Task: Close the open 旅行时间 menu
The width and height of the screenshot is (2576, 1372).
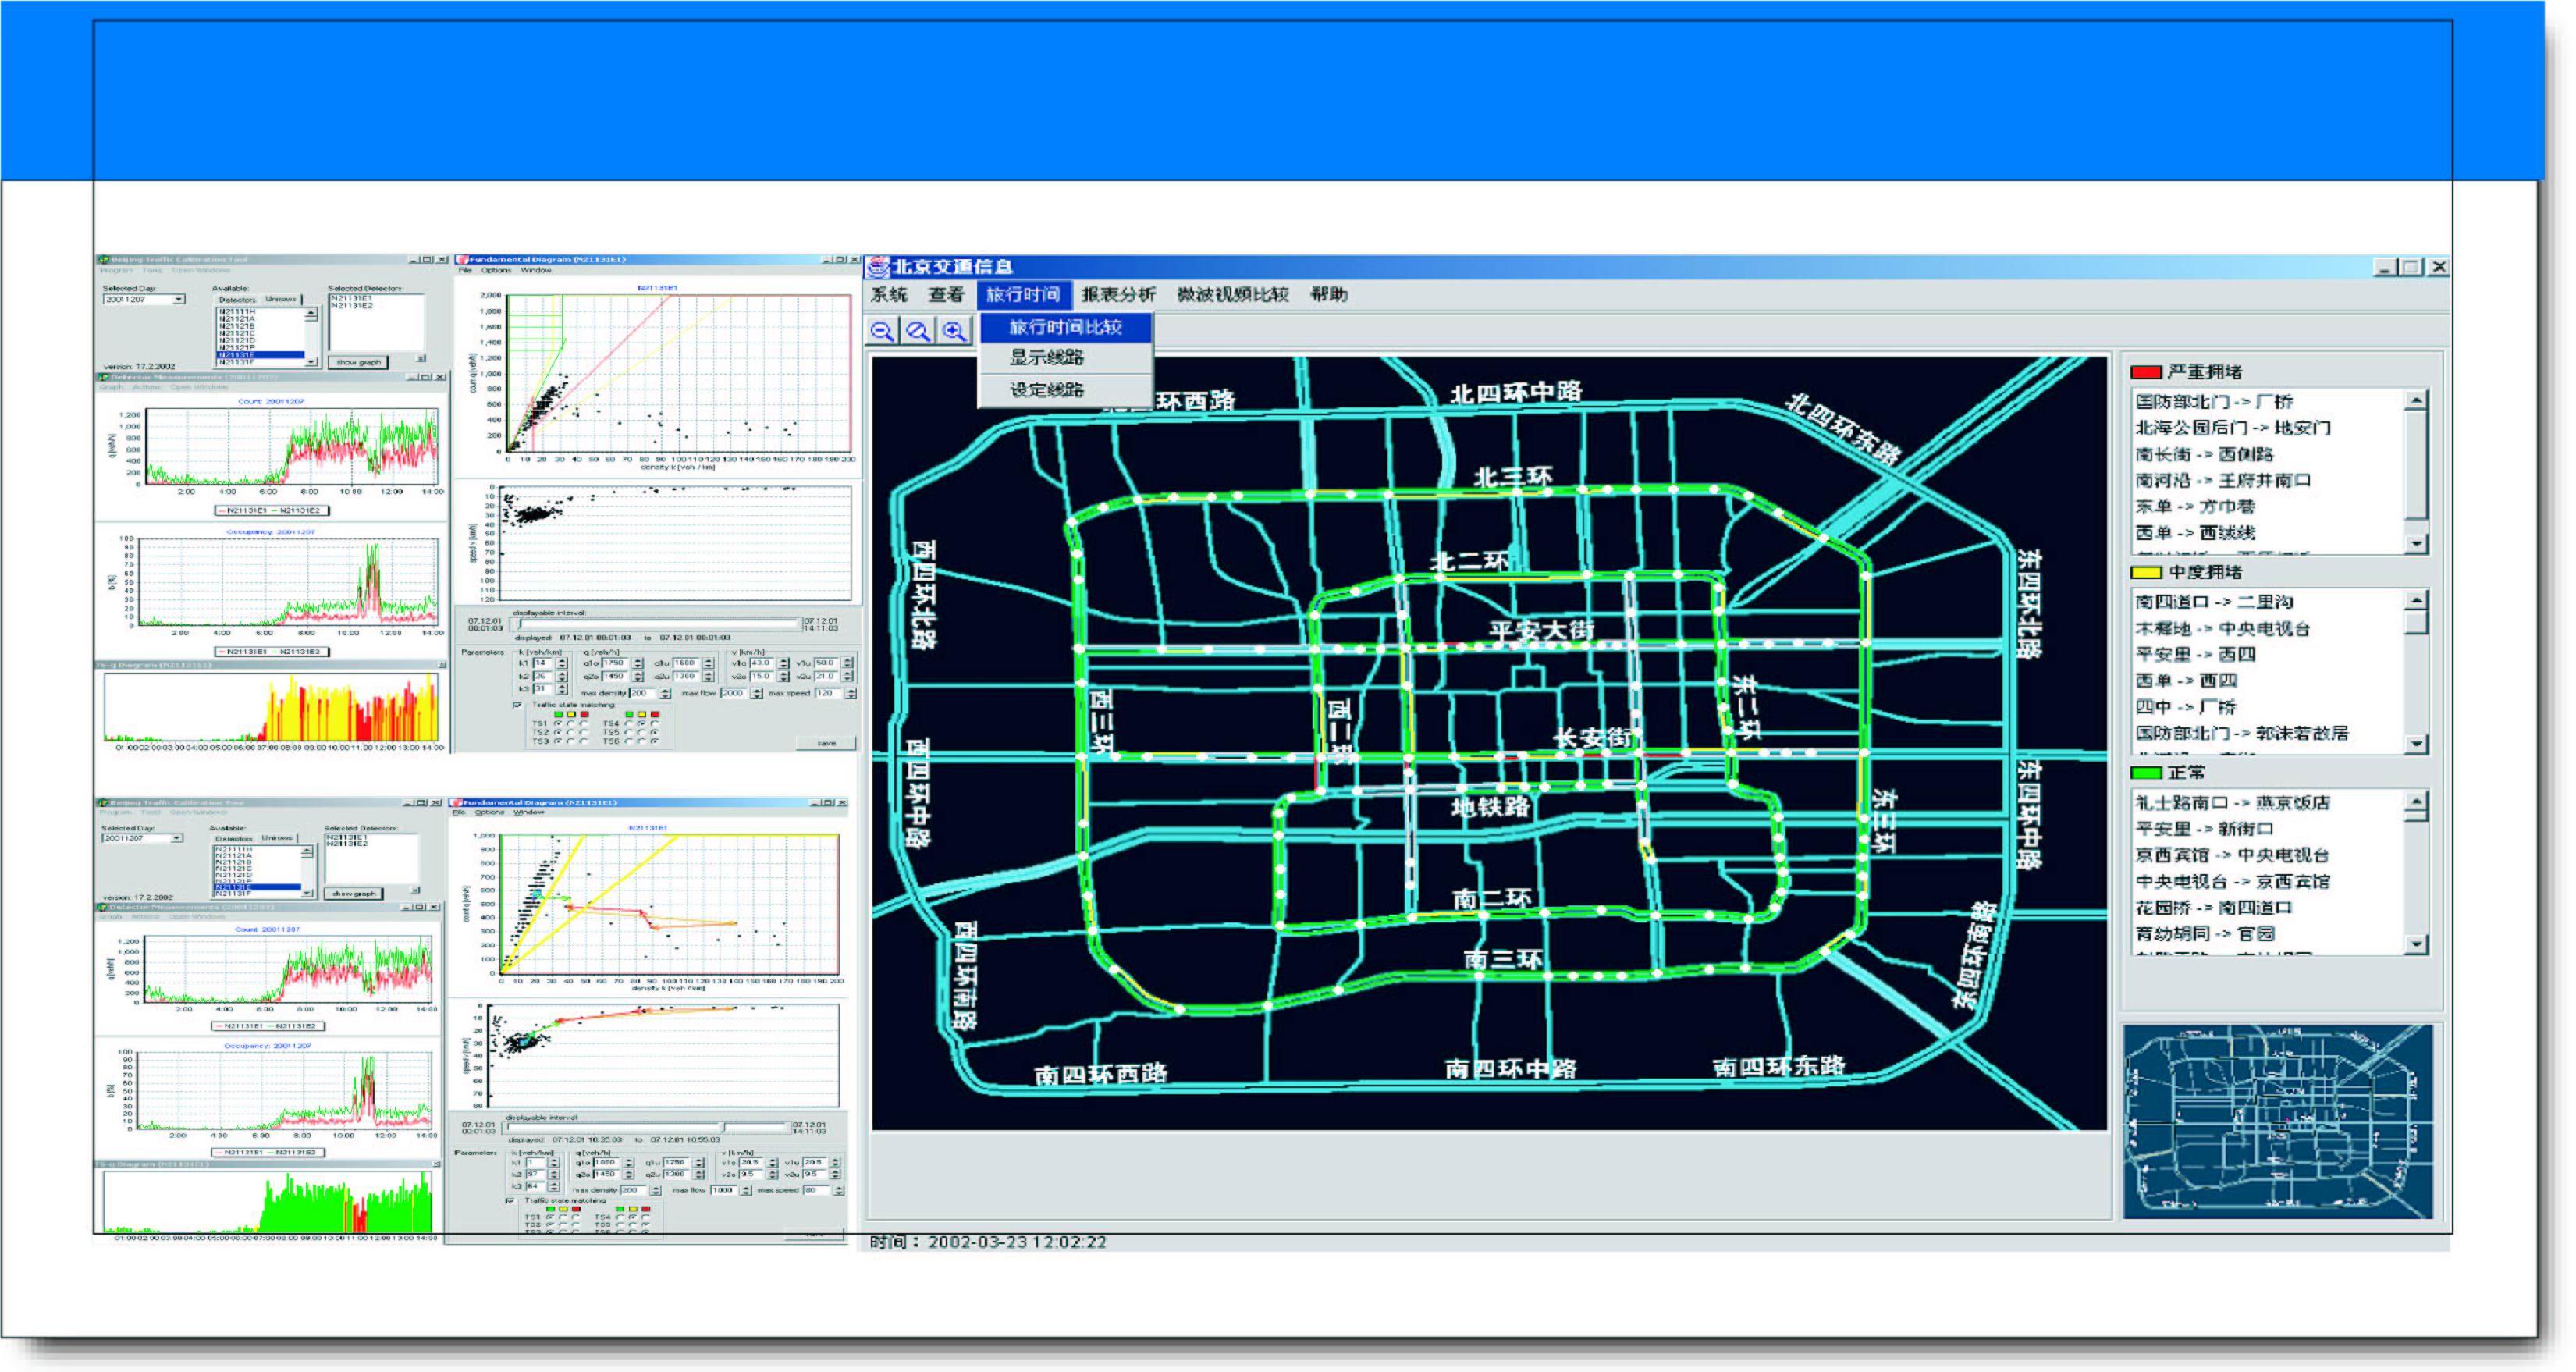Action: pos(1023,295)
